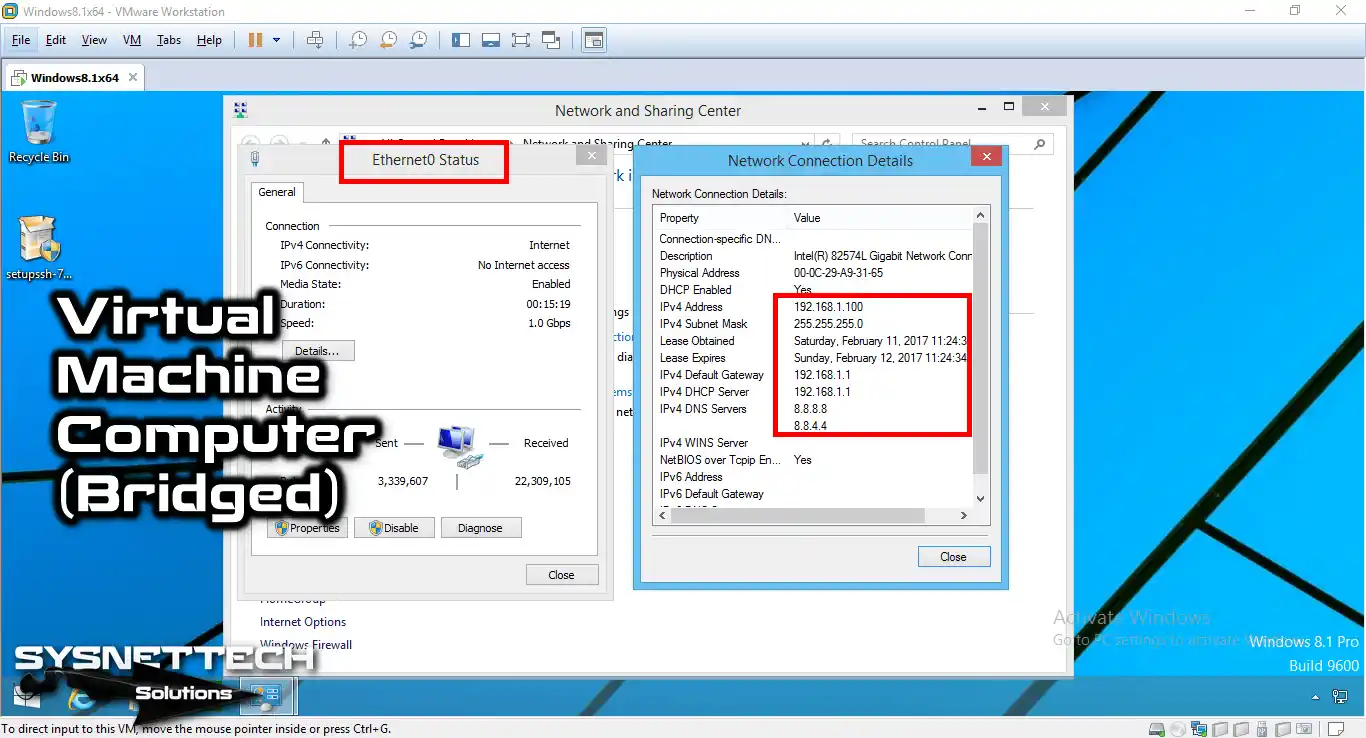
Task: Toggle the console view icon in toolbar
Action: pyautogui.click(x=594, y=40)
